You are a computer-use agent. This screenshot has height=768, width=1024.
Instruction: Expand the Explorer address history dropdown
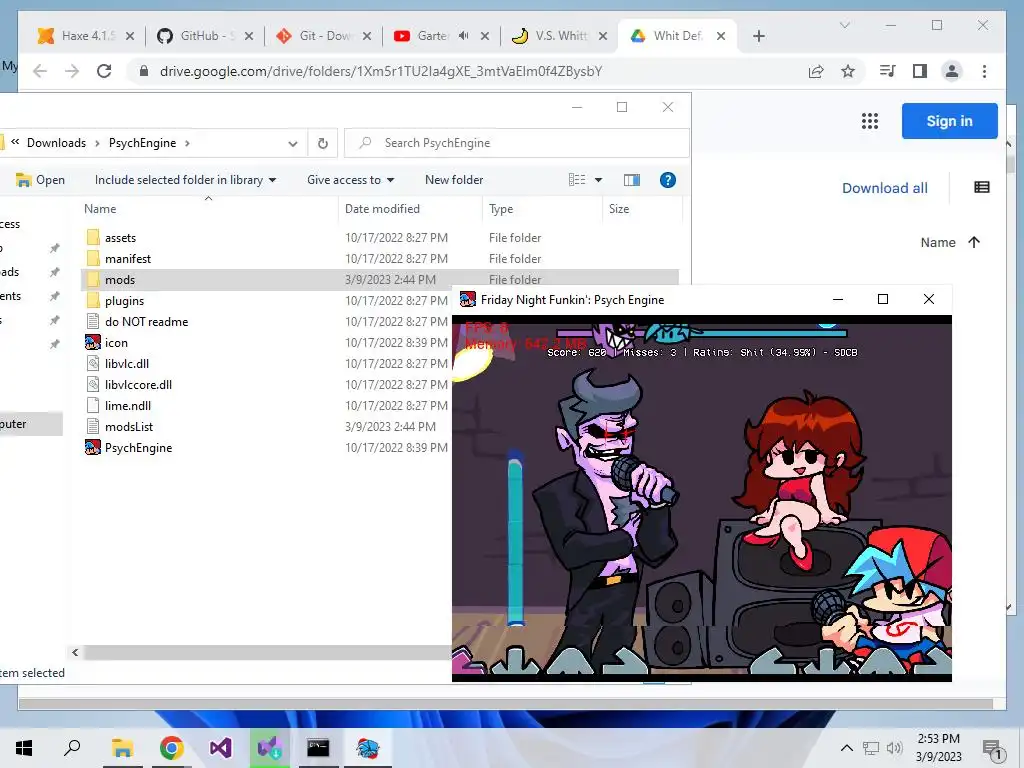(293, 143)
